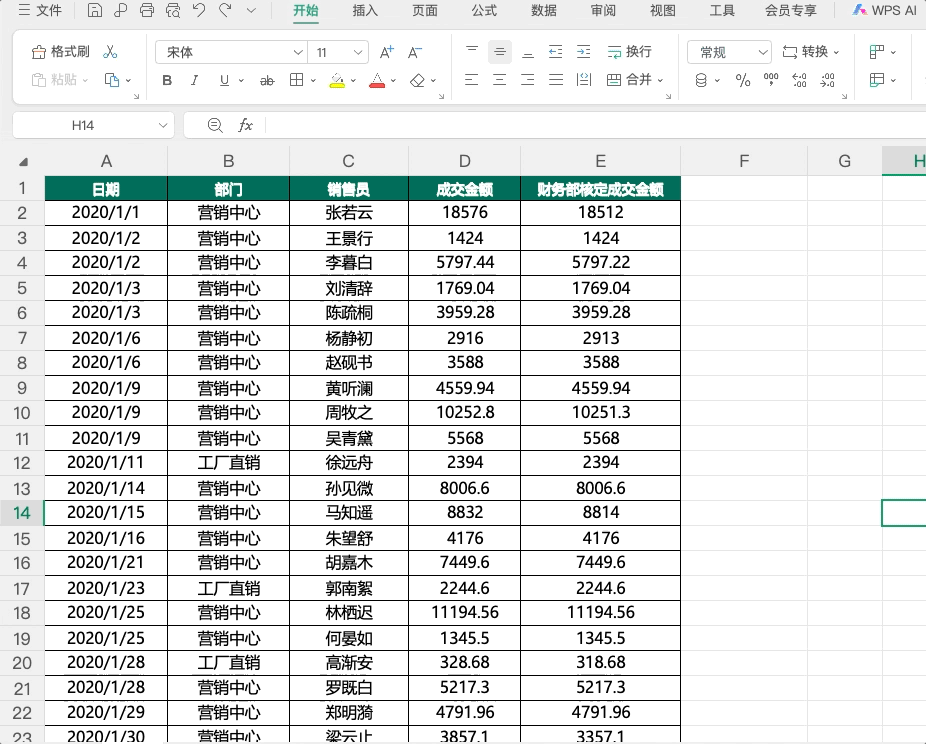Click the copy icon
Image resolution: width=926 pixels, height=744 pixels.
pyautogui.click(x=112, y=80)
